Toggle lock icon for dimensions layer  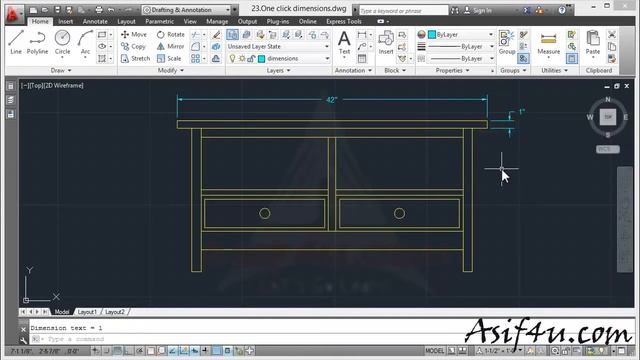pos(251,59)
